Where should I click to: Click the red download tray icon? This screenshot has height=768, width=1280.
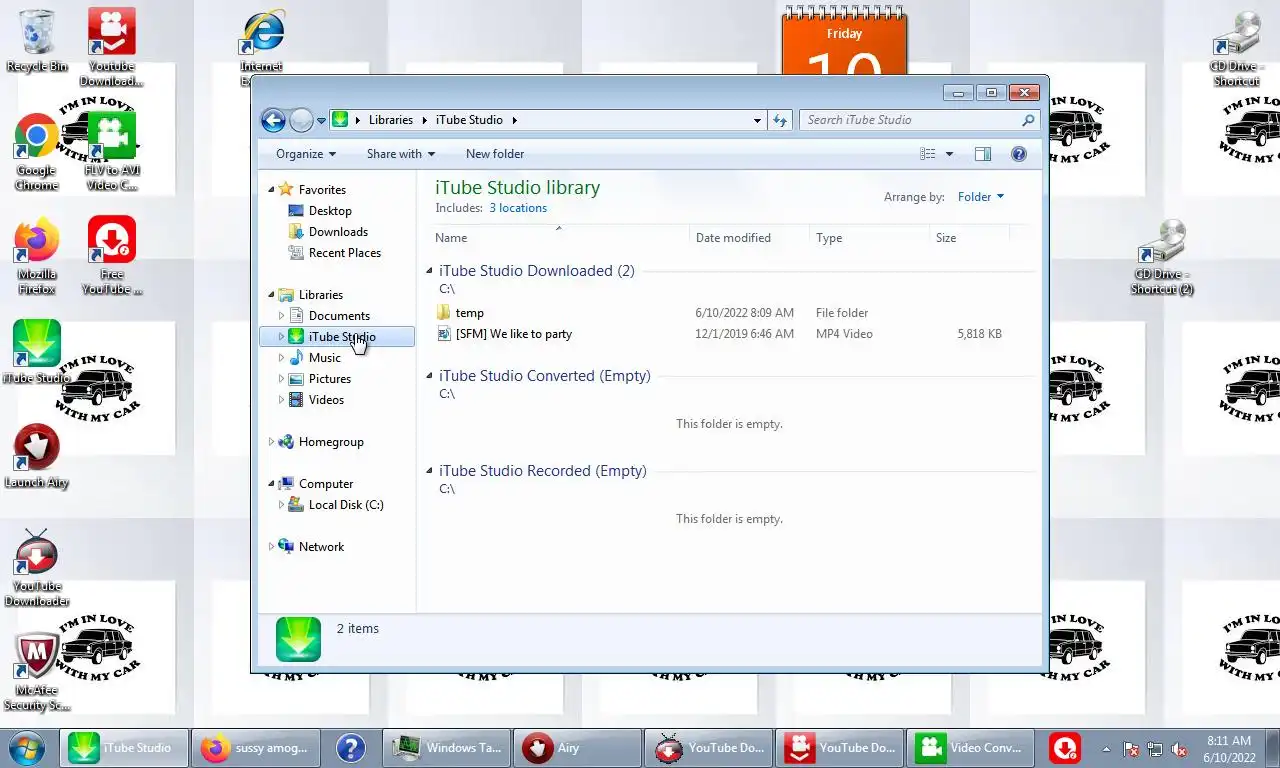pyautogui.click(x=1064, y=748)
